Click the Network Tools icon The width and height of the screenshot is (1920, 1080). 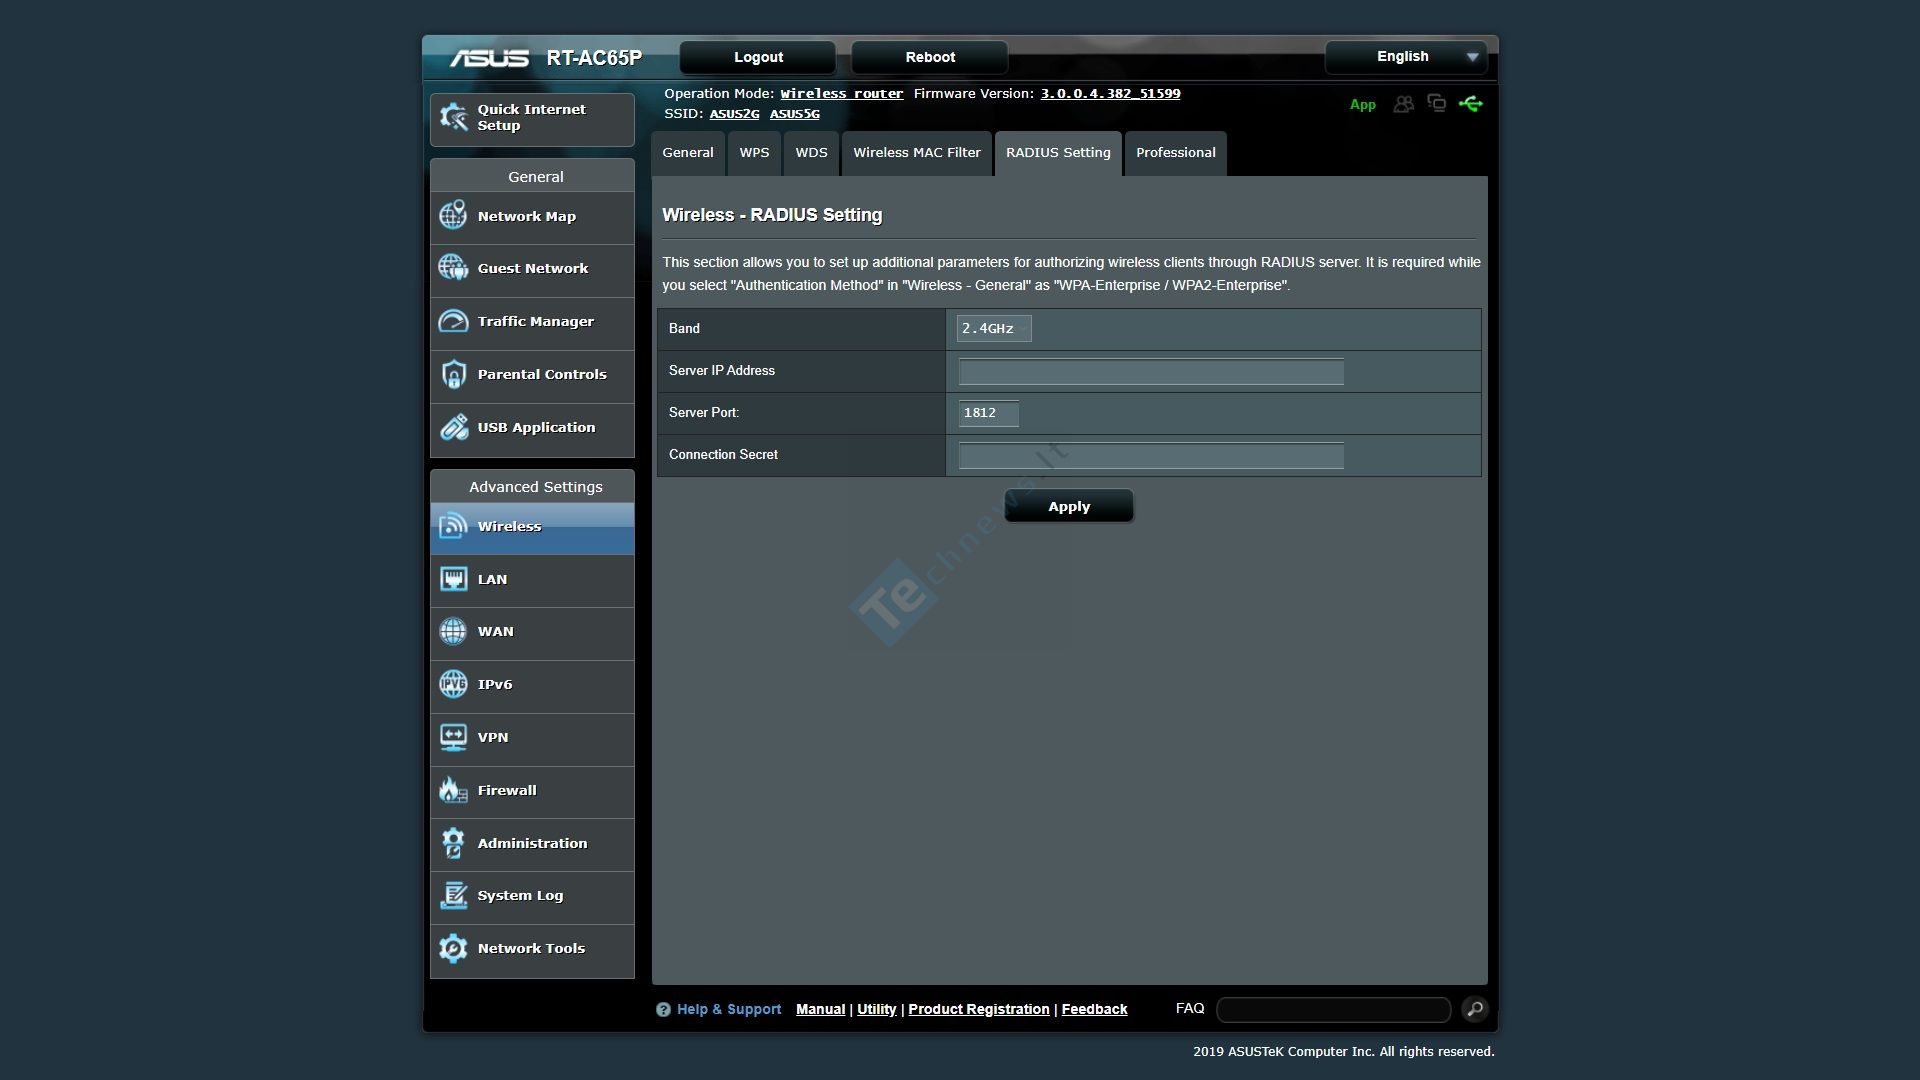pyautogui.click(x=453, y=948)
